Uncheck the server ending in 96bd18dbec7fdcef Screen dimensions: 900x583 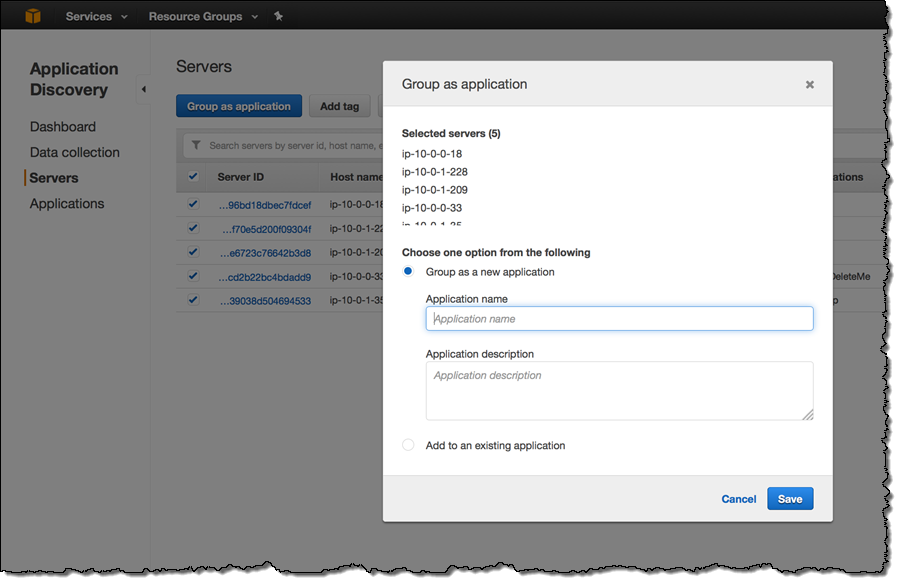193,204
